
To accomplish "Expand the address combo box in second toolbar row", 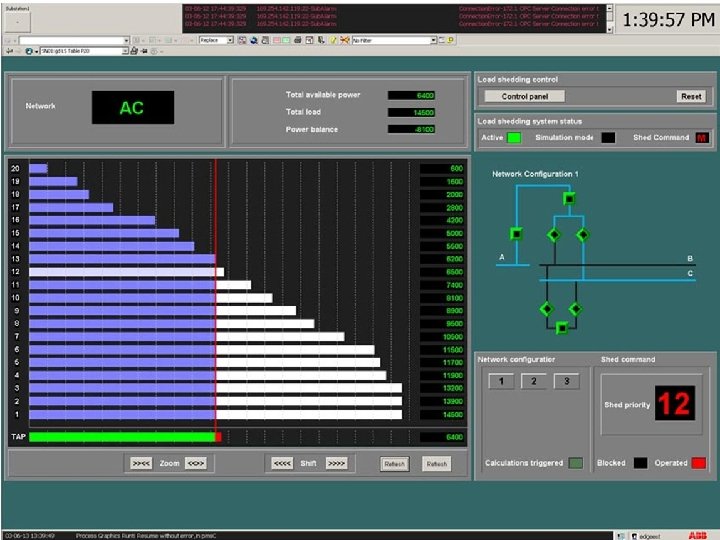I will pos(125,51).
